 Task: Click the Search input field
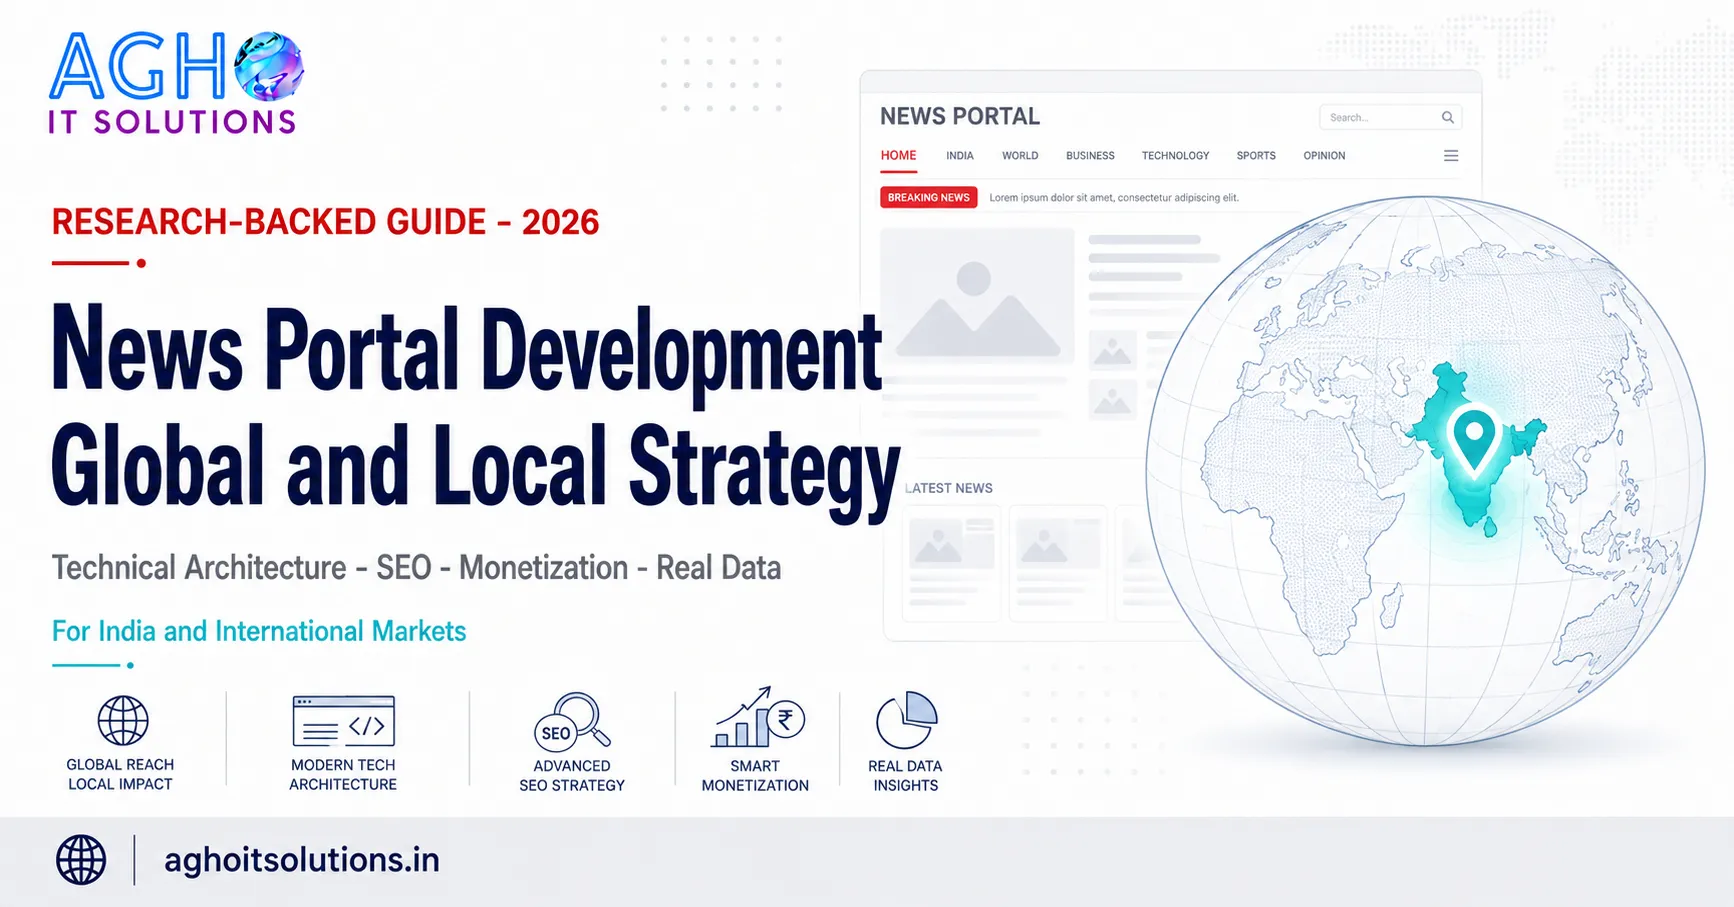(x=1390, y=117)
